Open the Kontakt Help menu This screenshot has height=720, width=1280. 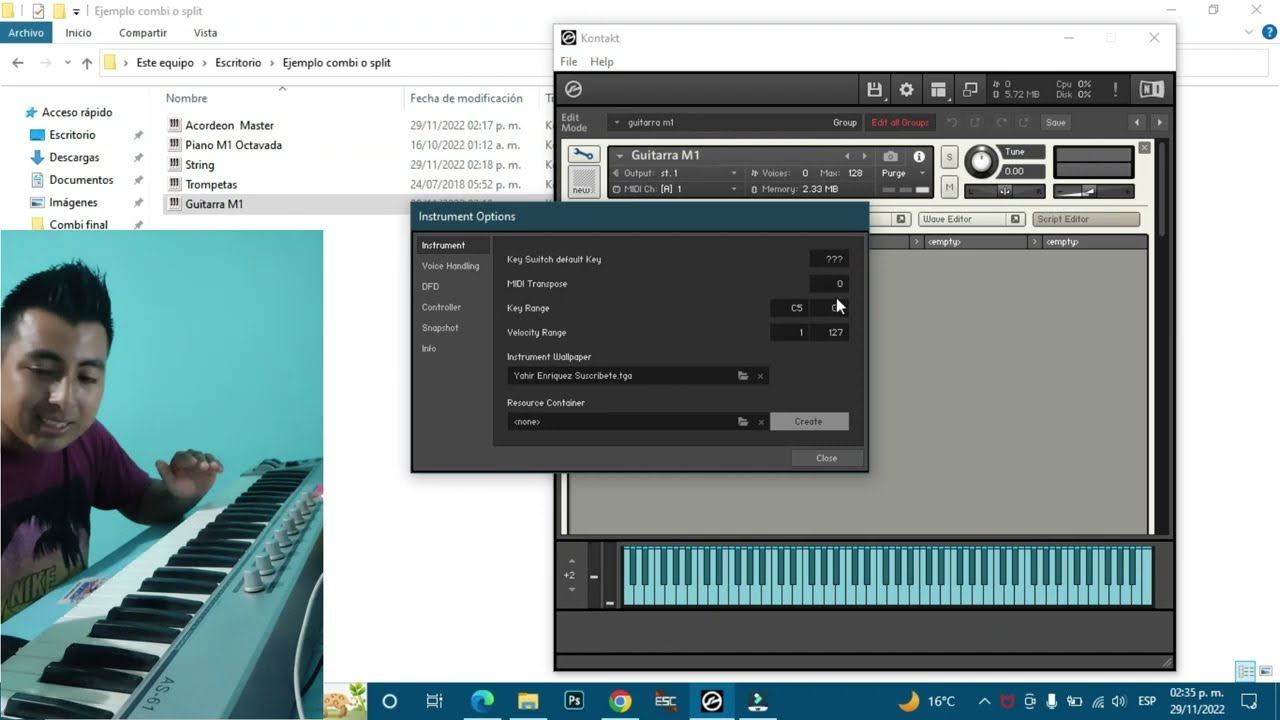tap(602, 62)
